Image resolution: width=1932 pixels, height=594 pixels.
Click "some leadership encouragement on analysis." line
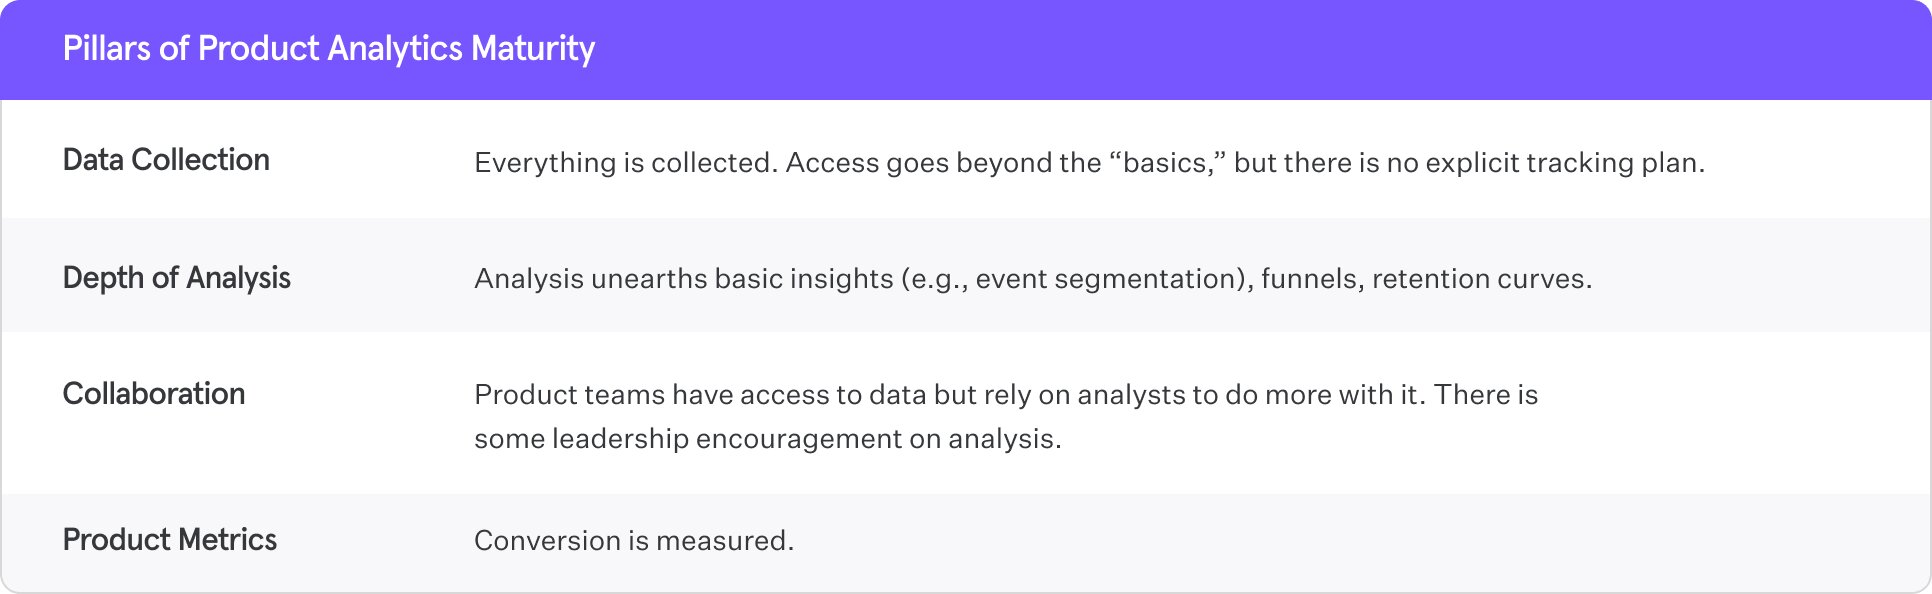click(767, 439)
